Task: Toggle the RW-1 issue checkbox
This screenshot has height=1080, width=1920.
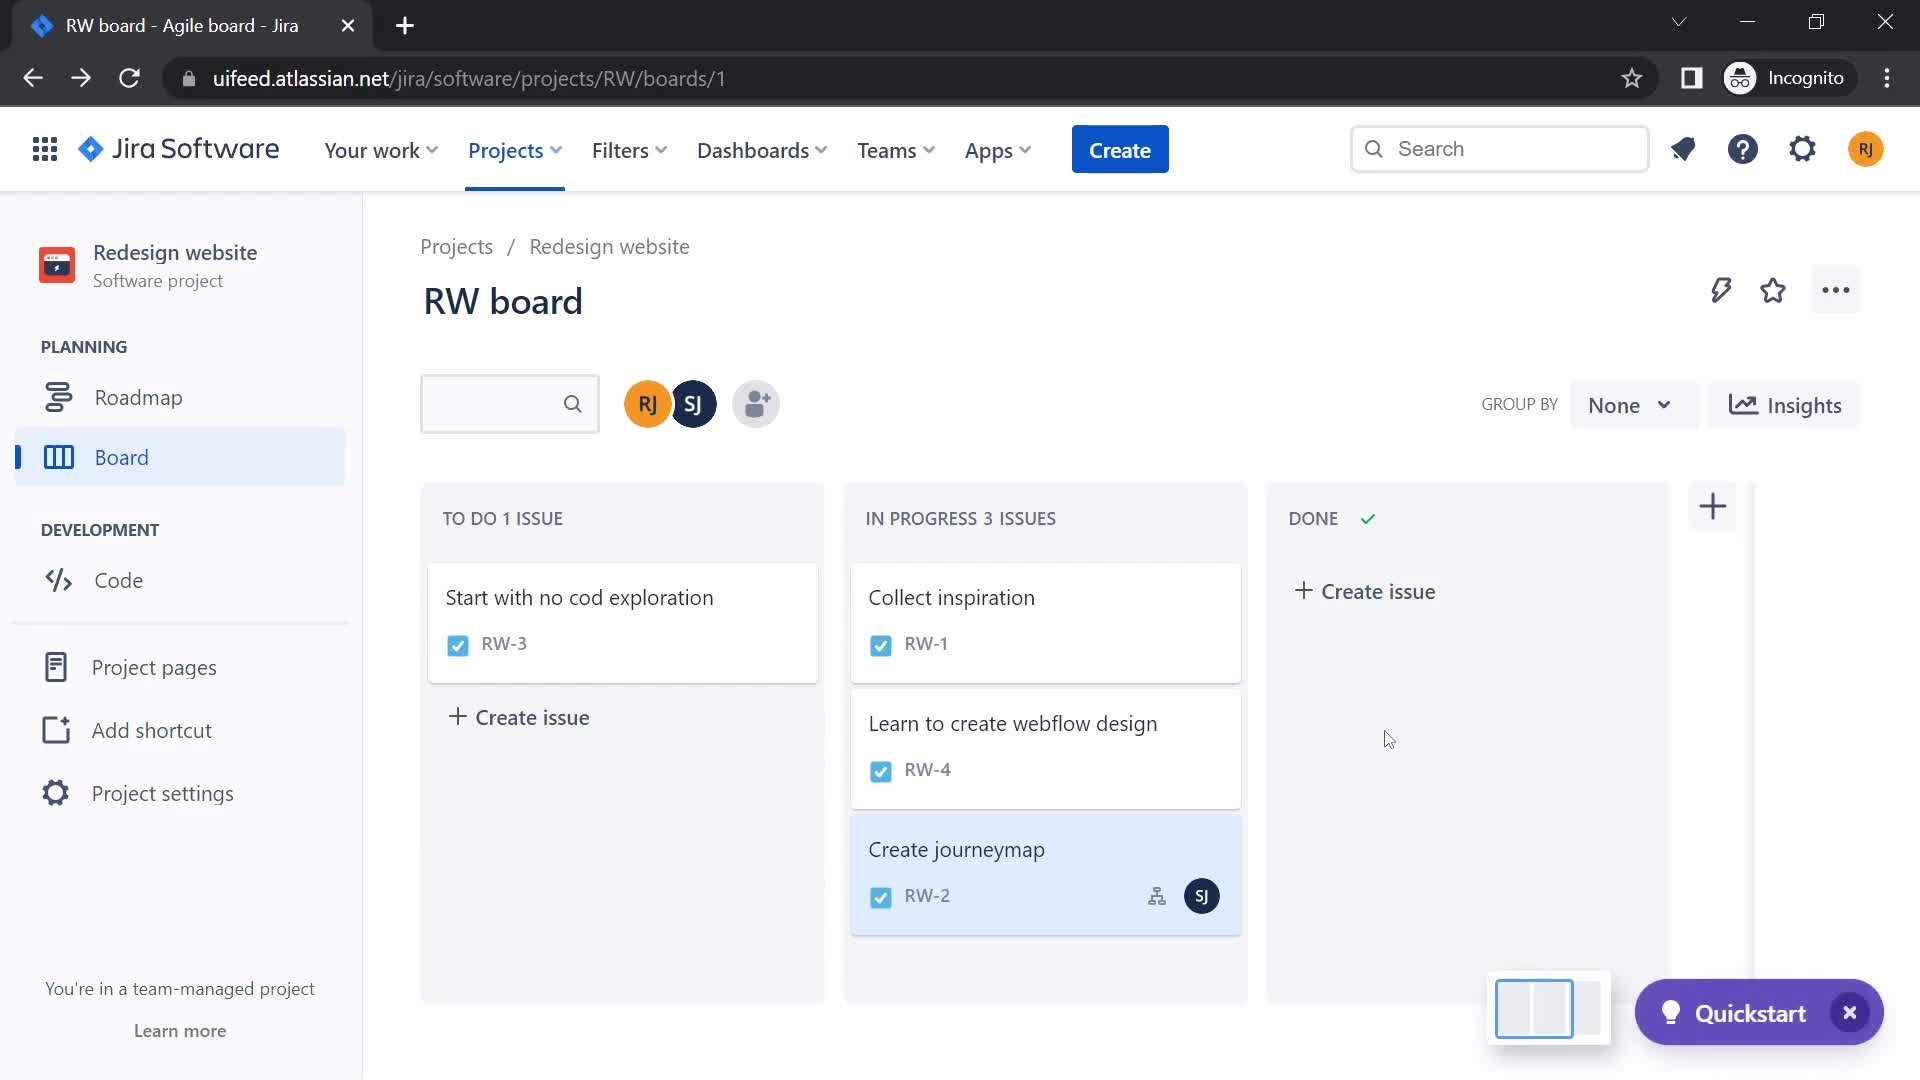Action: tap(880, 644)
